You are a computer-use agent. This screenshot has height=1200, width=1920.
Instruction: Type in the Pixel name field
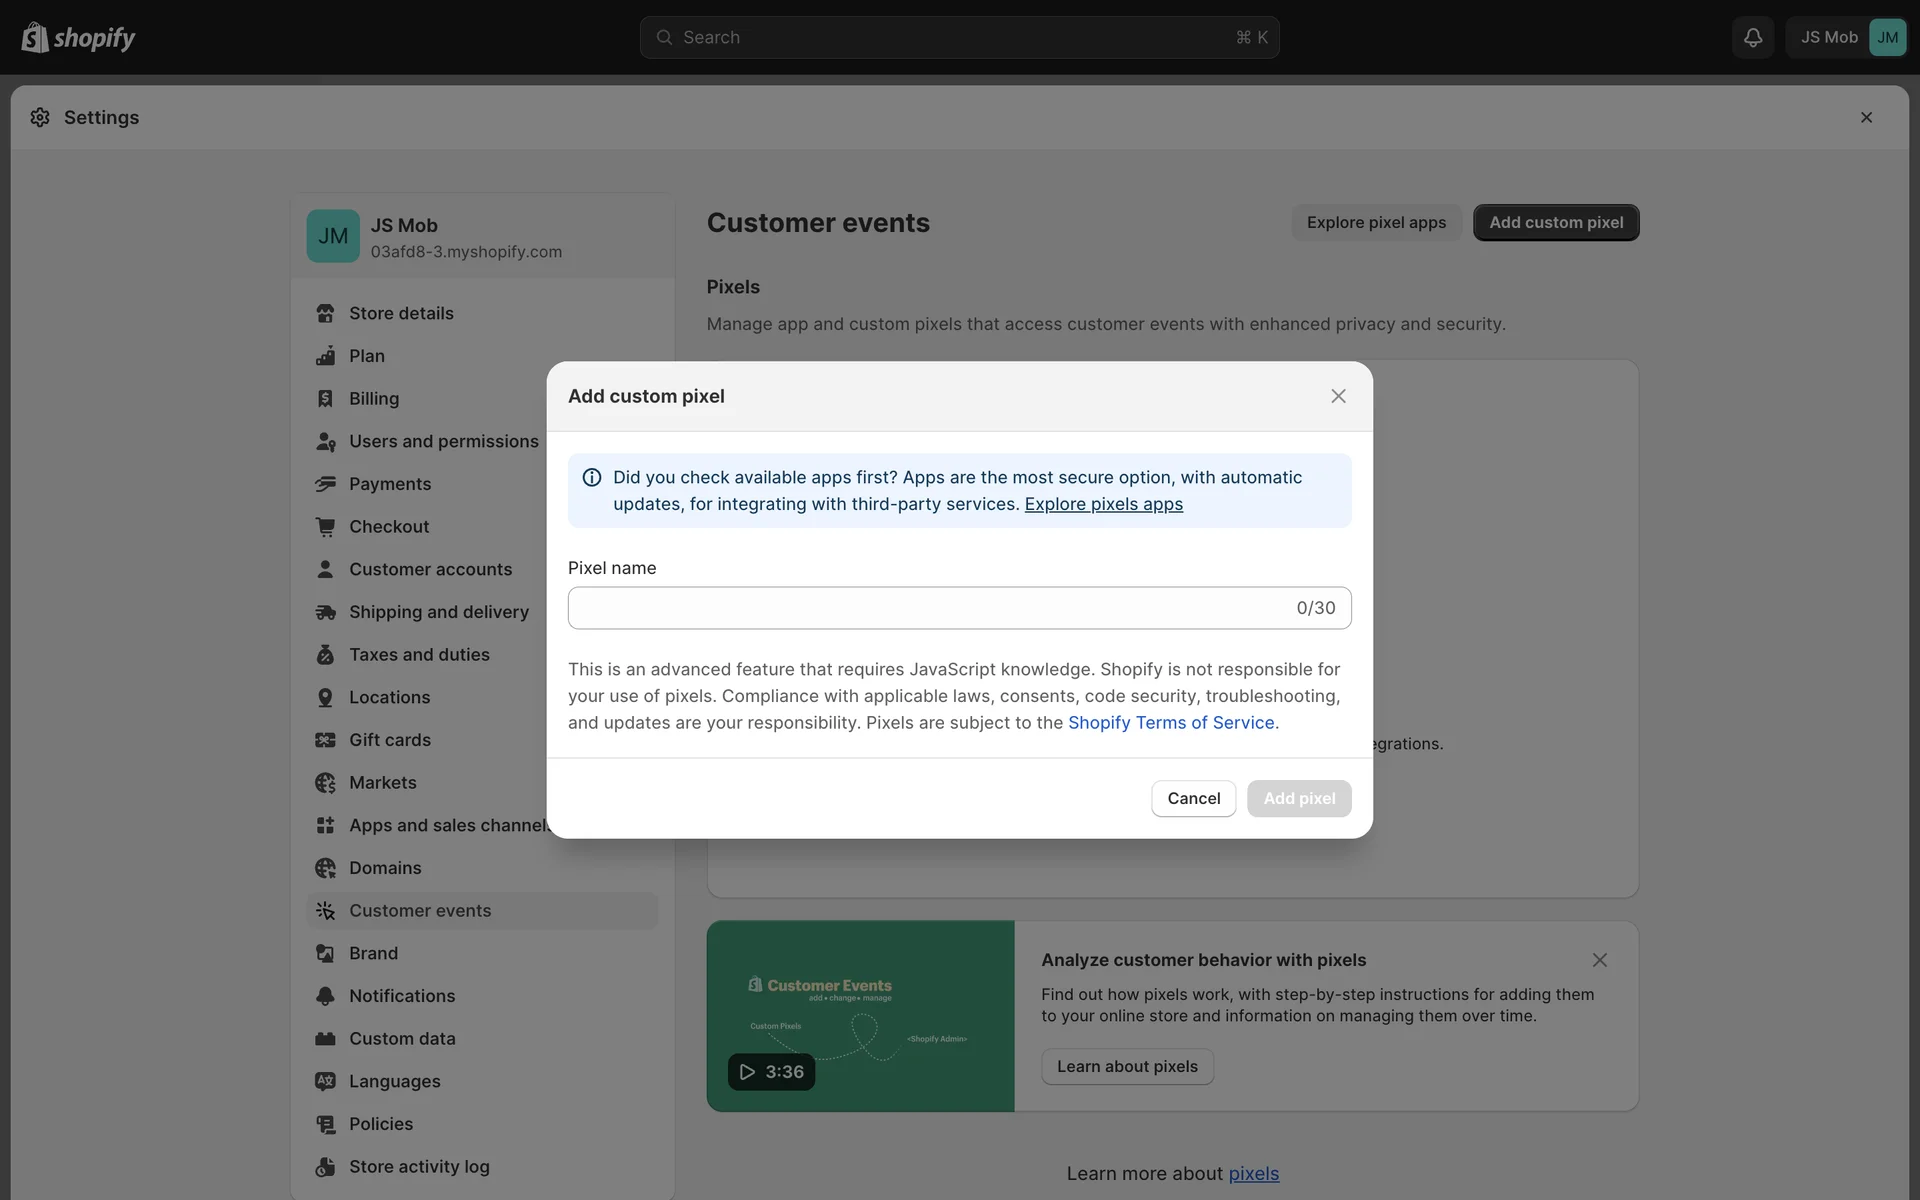[x=930, y=608]
